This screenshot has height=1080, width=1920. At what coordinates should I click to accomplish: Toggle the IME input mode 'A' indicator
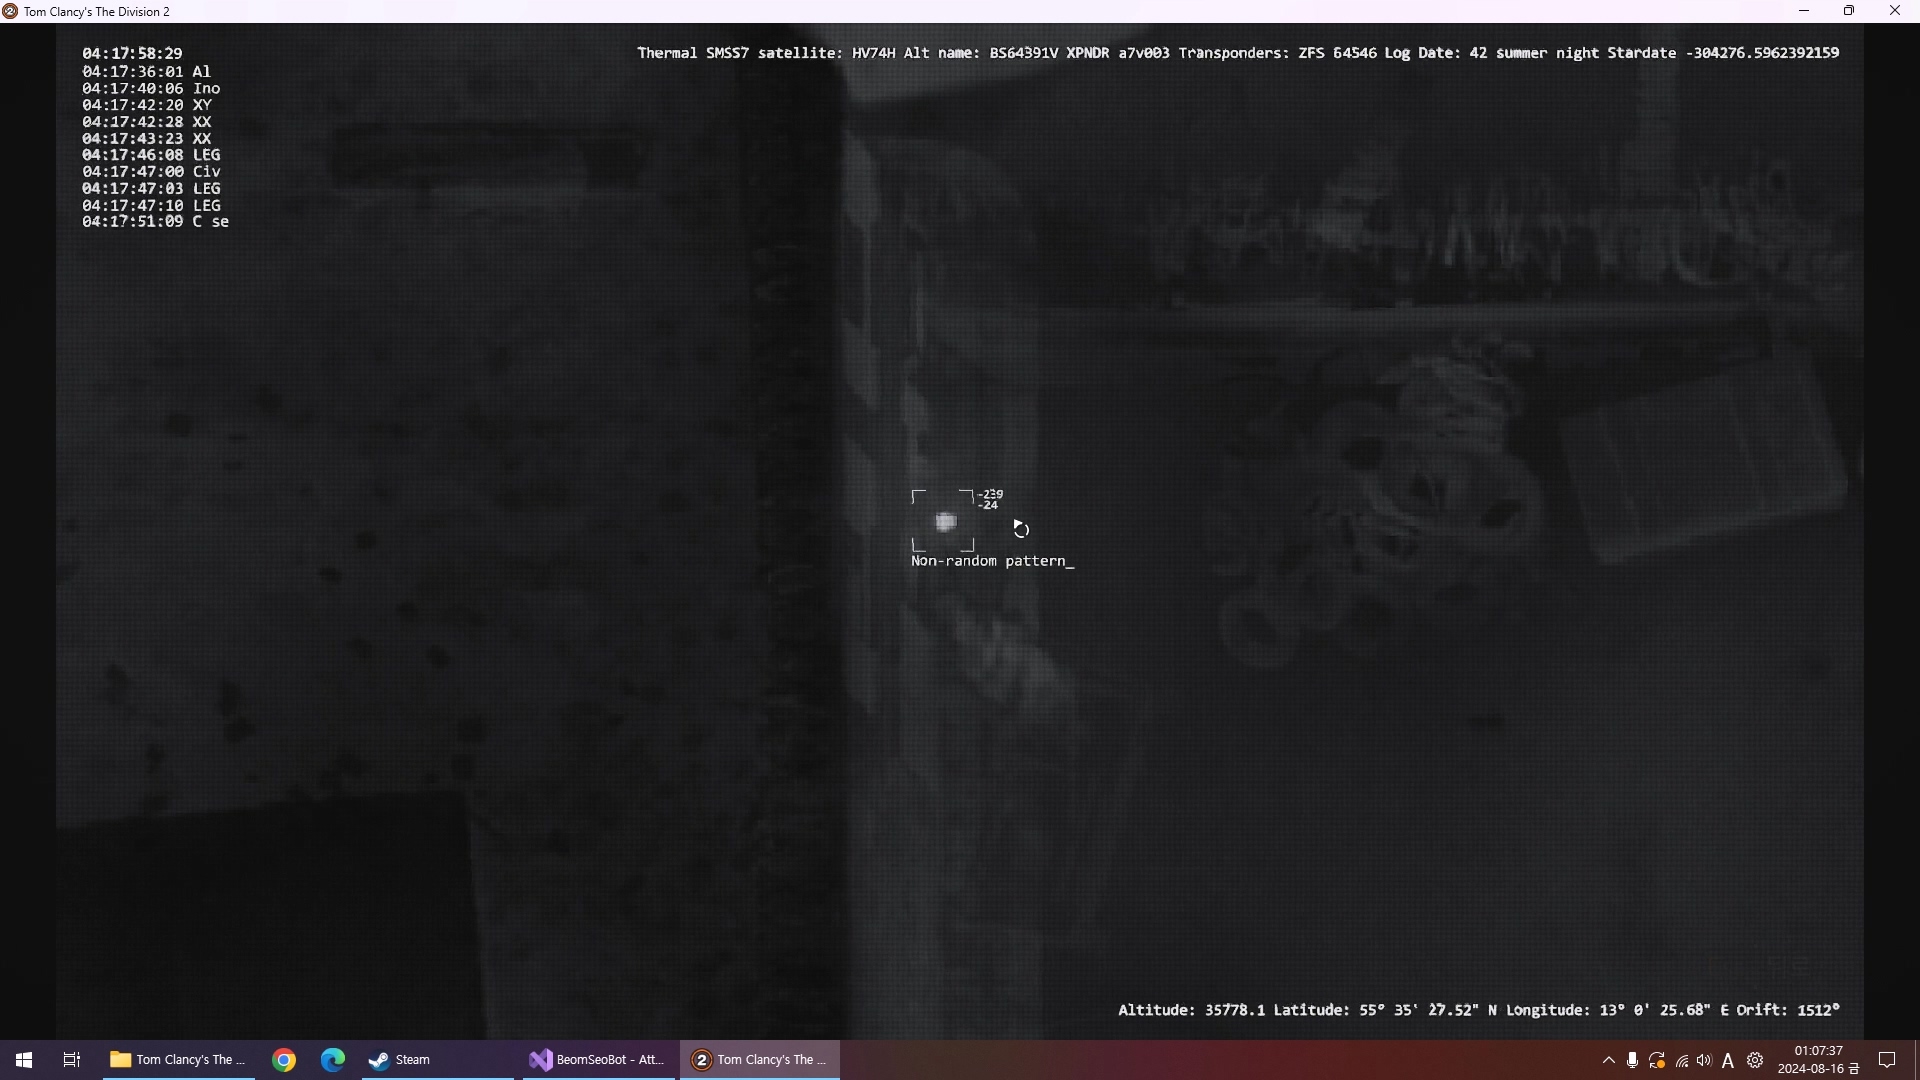click(1728, 1060)
